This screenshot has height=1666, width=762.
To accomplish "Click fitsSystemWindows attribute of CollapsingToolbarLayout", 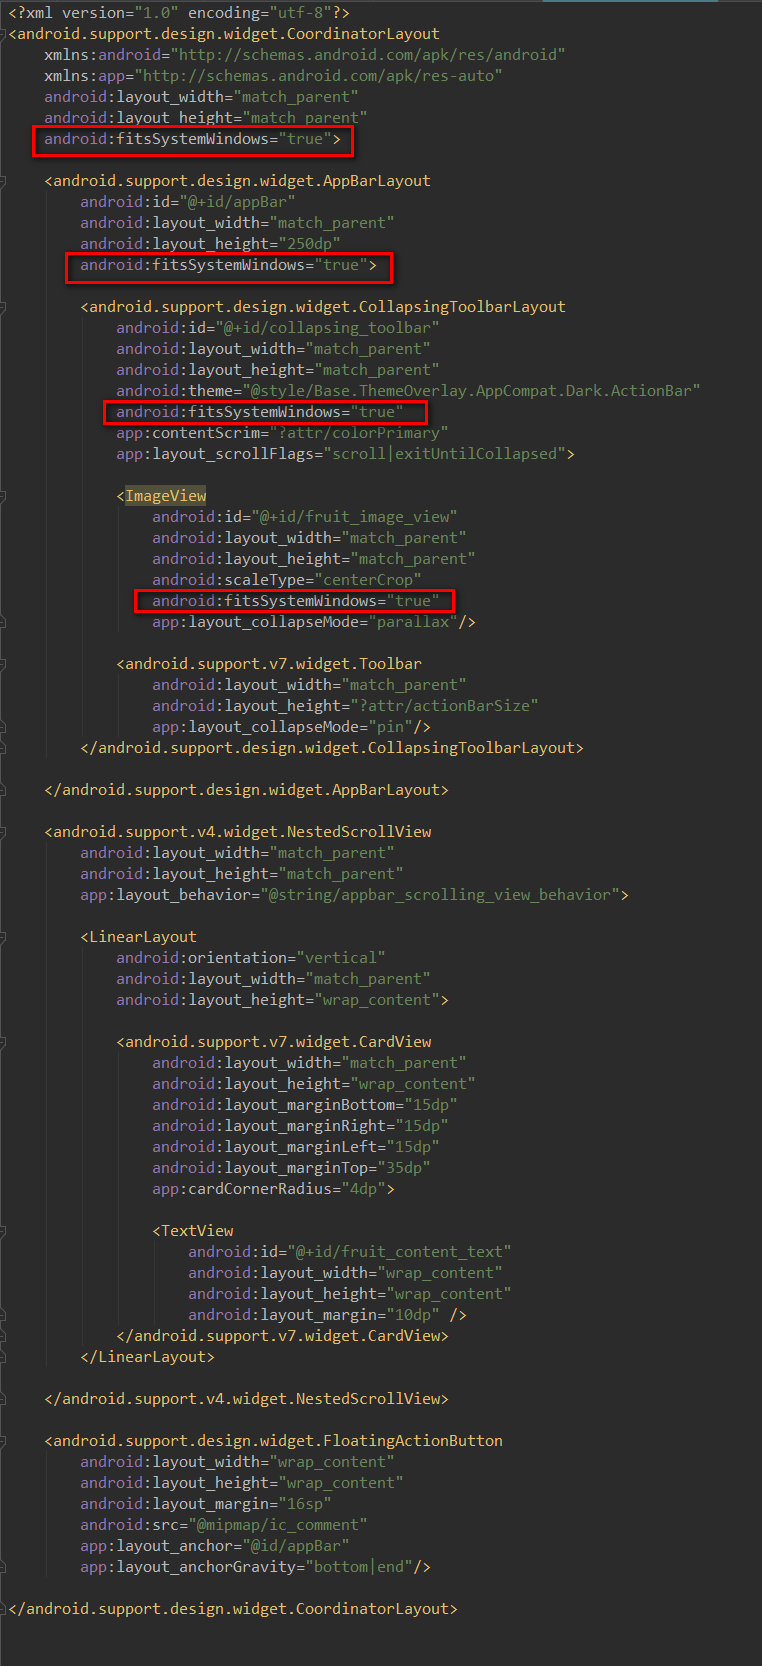I will [x=260, y=412].
